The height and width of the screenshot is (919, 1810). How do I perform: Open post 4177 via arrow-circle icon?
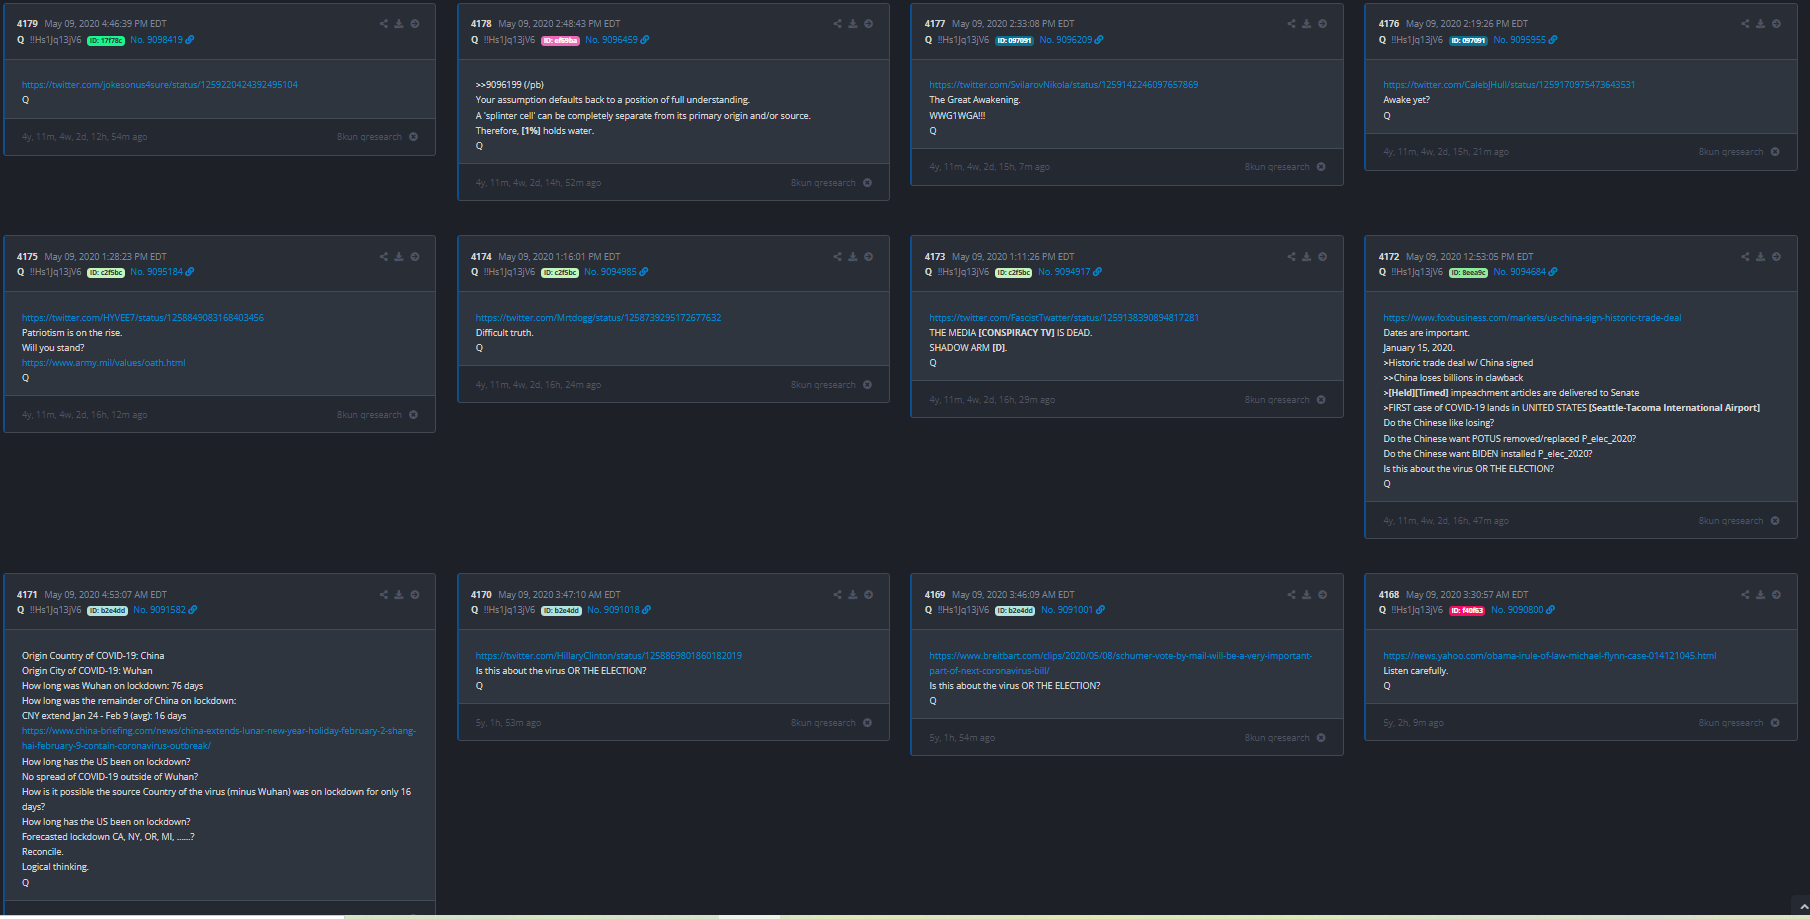[x=1322, y=24]
